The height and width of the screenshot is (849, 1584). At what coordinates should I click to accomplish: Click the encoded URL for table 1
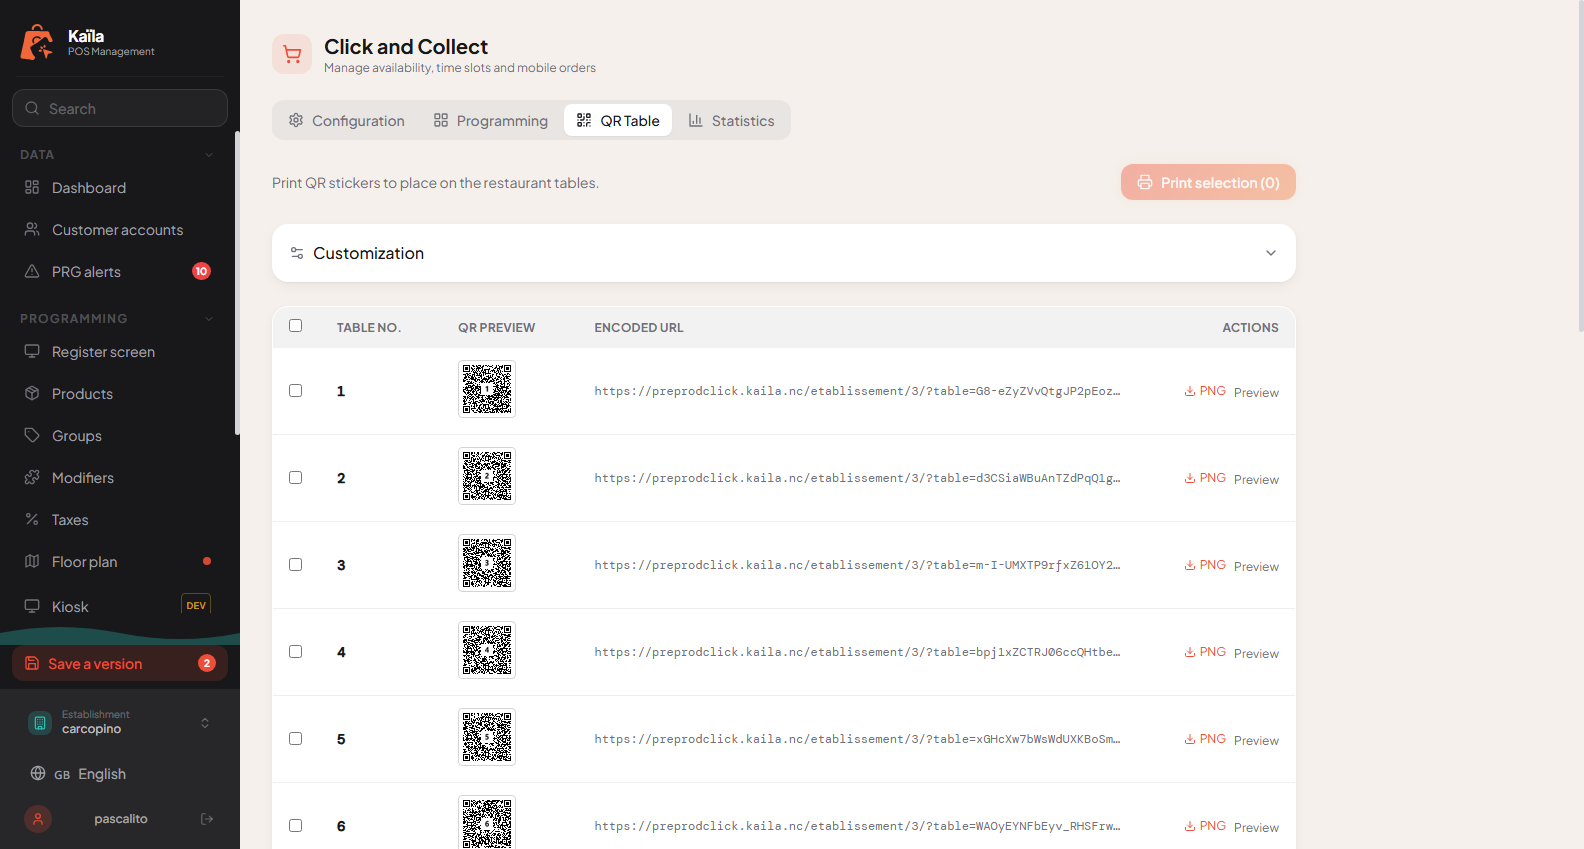(x=857, y=391)
